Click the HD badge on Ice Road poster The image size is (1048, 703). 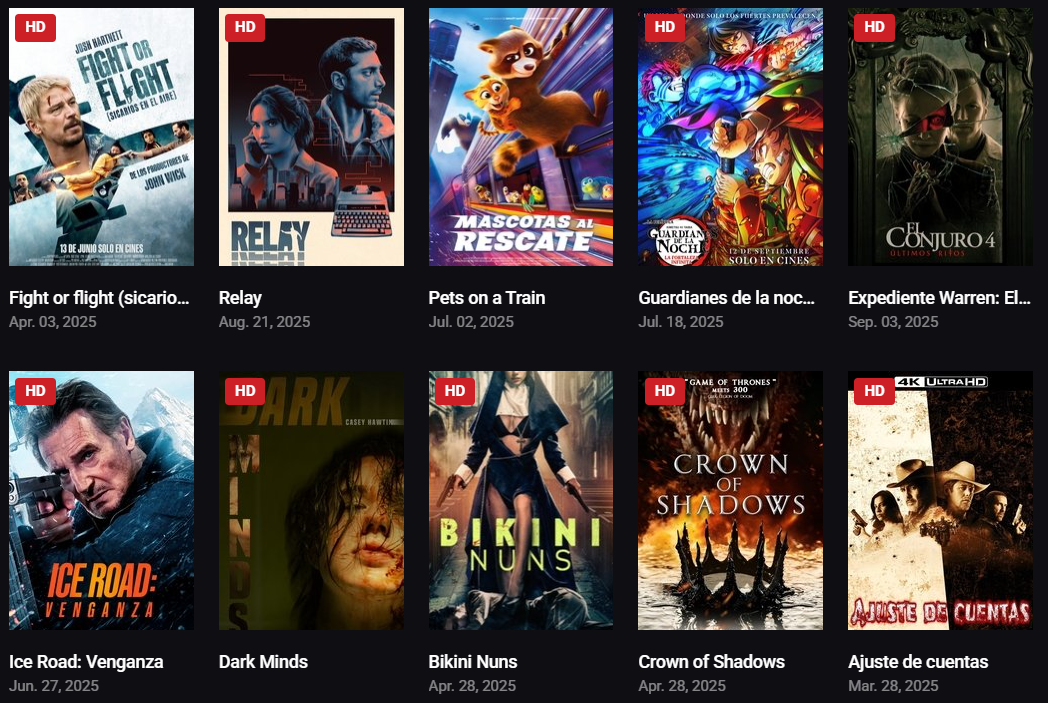(x=35, y=391)
